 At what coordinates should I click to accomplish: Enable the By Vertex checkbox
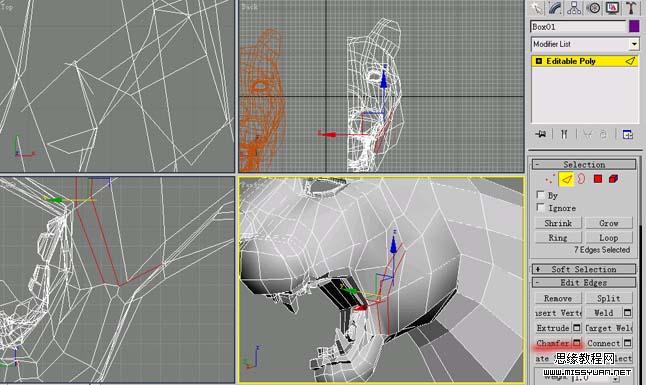[x=541, y=195]
